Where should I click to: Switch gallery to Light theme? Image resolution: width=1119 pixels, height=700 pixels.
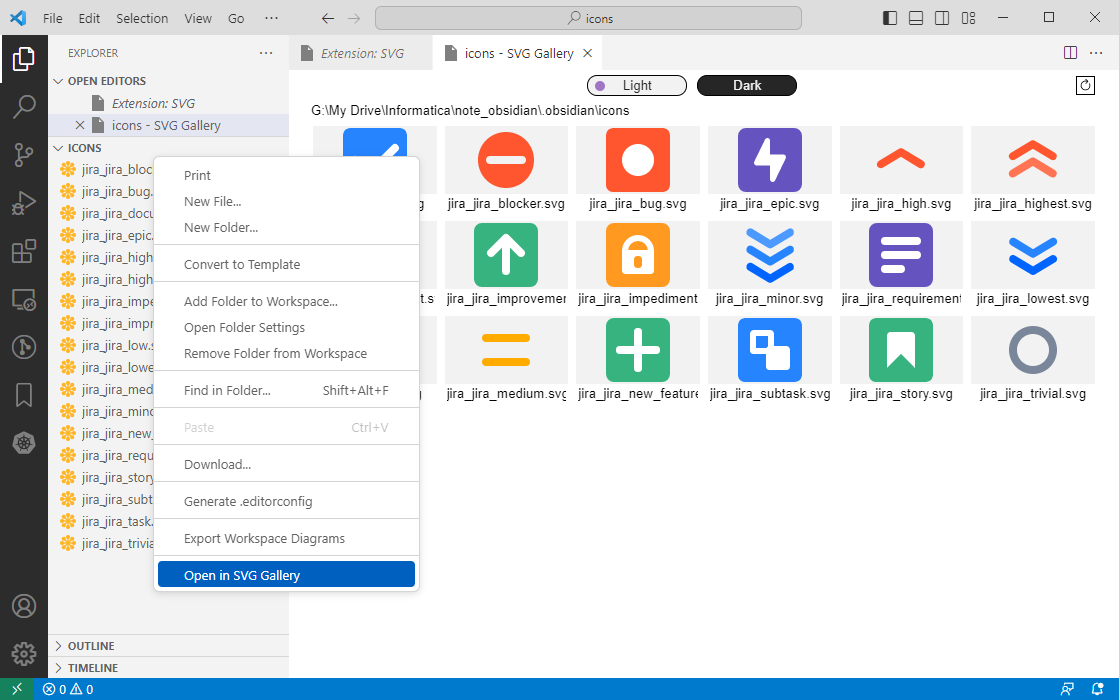coord(637,86)
